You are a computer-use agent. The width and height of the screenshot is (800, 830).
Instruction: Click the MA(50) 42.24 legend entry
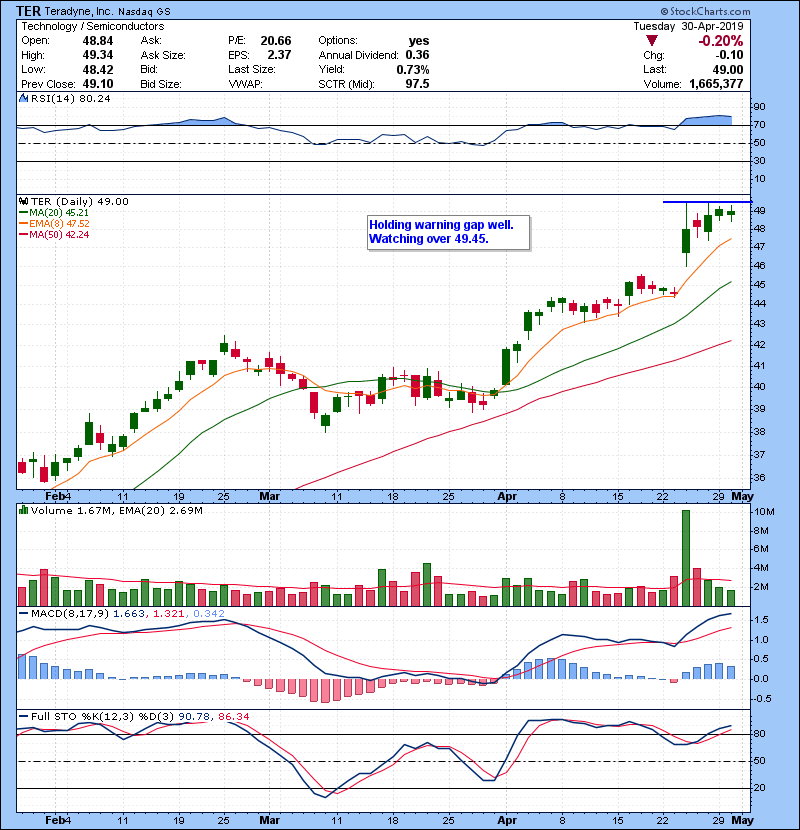tap(55, 234)
